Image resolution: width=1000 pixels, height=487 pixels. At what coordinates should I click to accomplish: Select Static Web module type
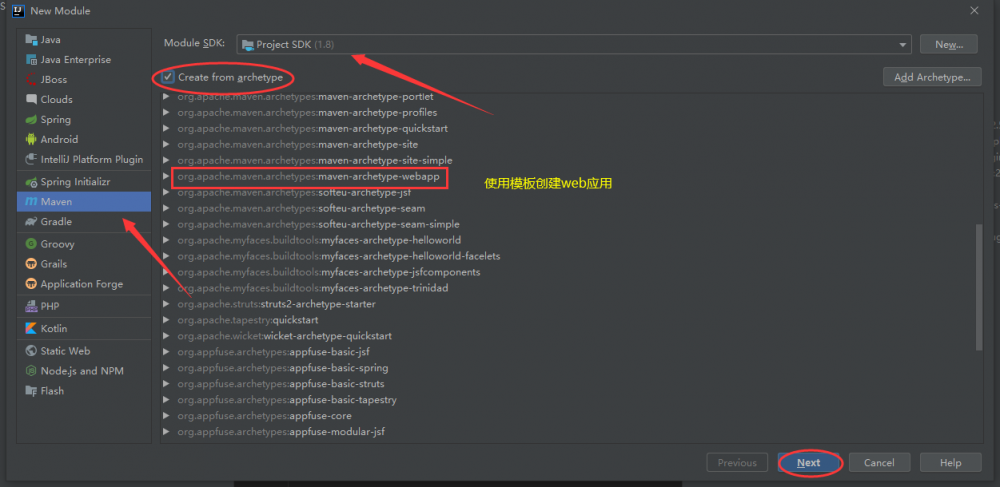click(84, 351)
